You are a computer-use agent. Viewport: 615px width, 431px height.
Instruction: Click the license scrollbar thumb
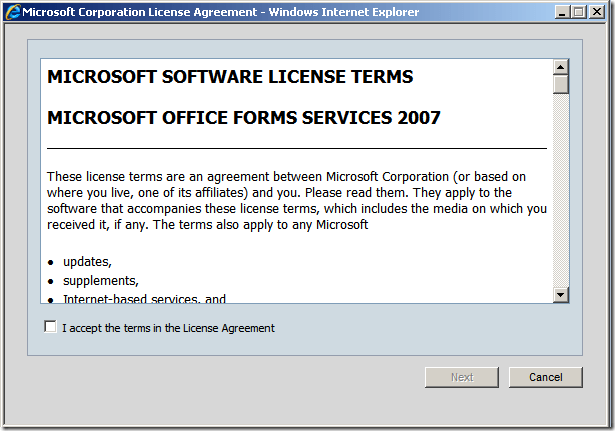[561, 84]
